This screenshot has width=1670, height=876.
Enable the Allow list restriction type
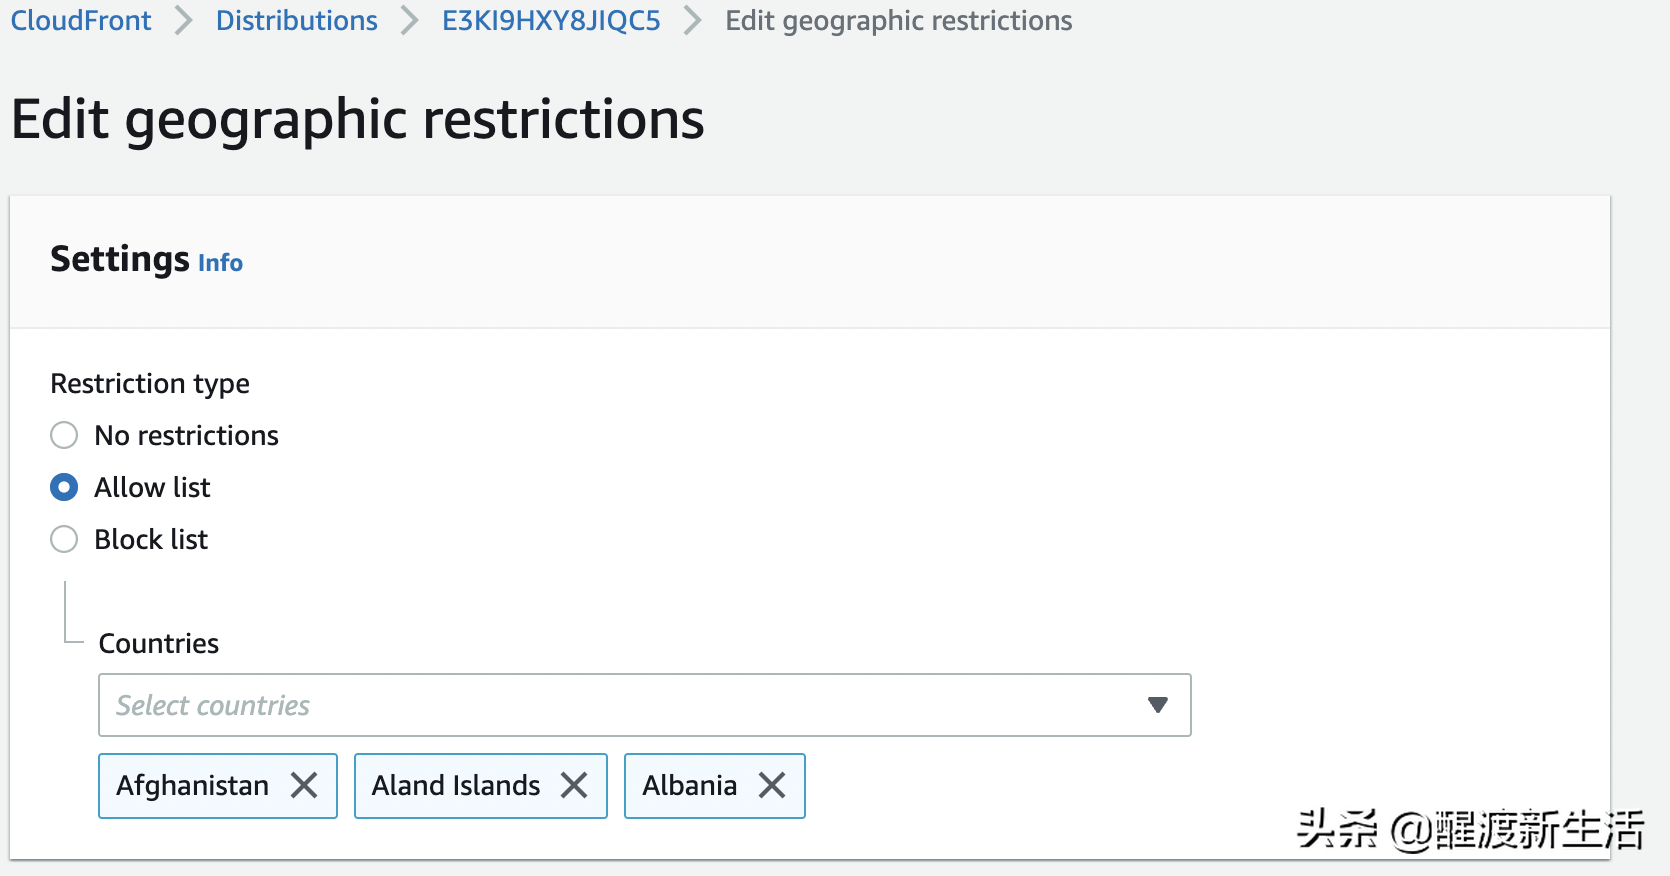click(63, 487)
